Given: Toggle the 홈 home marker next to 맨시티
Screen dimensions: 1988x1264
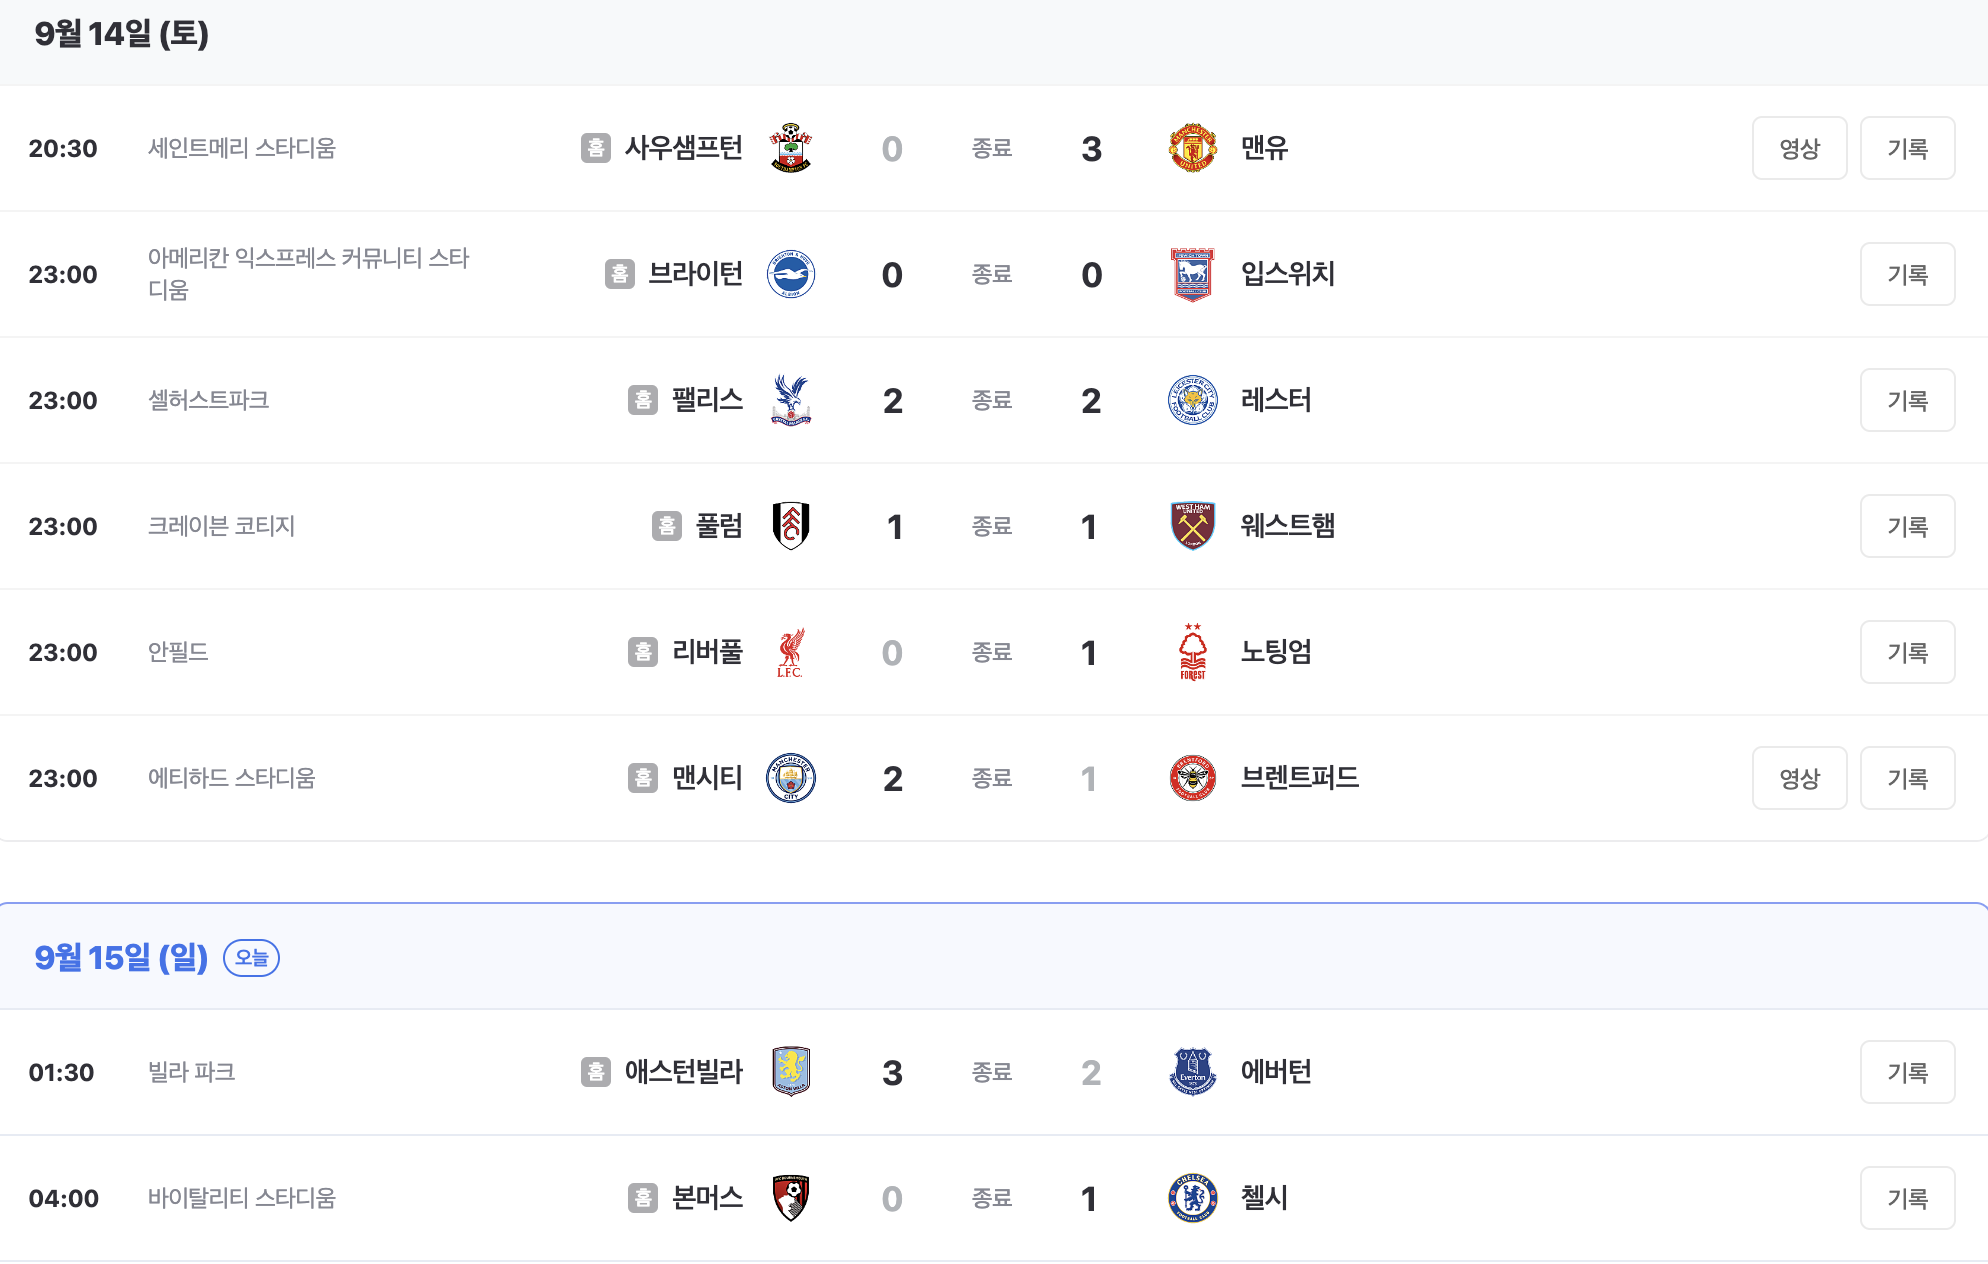Looking at the screenshot, I should 643,778.
